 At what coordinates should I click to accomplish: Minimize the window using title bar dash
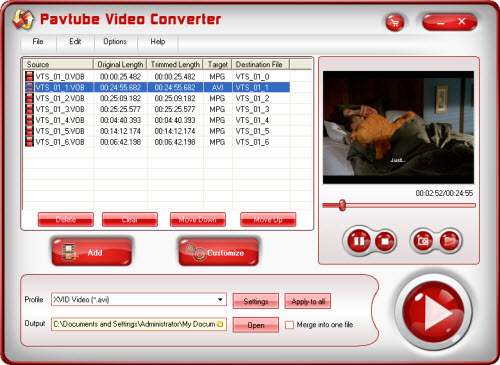(x=441, y=23)
